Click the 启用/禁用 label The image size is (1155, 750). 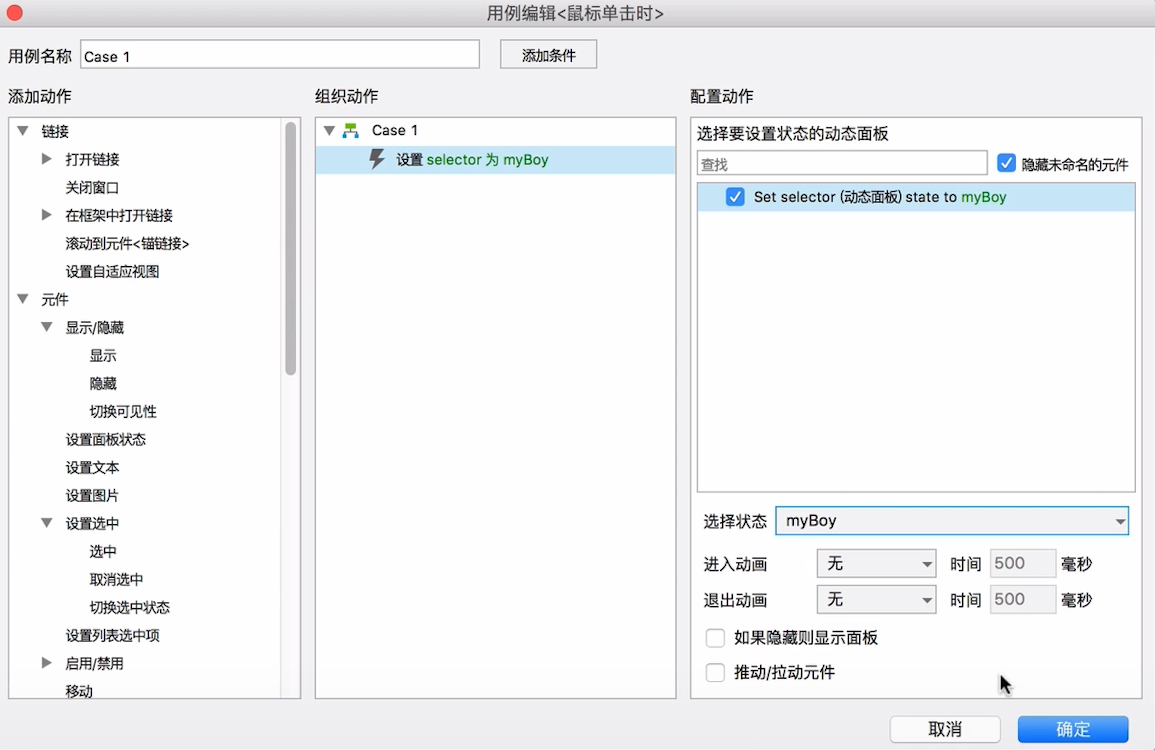[x=94, y=664]
